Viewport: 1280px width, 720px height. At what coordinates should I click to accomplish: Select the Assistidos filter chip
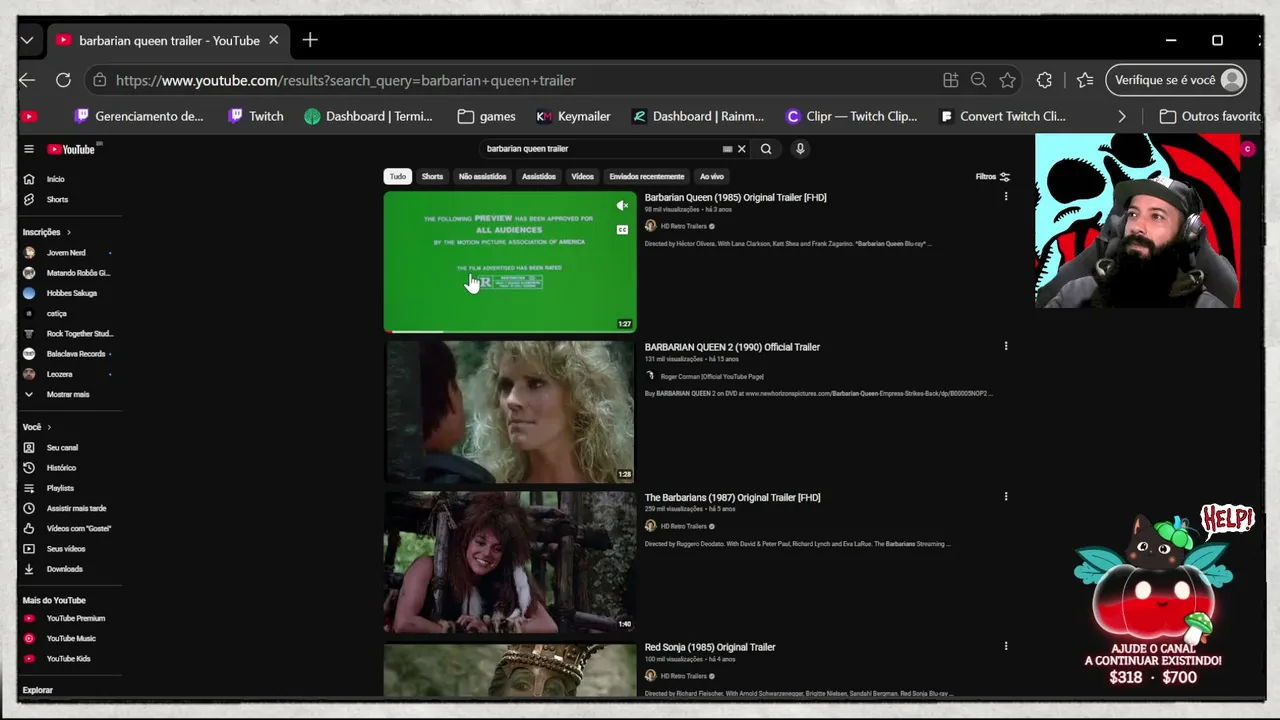coord(539,177)
